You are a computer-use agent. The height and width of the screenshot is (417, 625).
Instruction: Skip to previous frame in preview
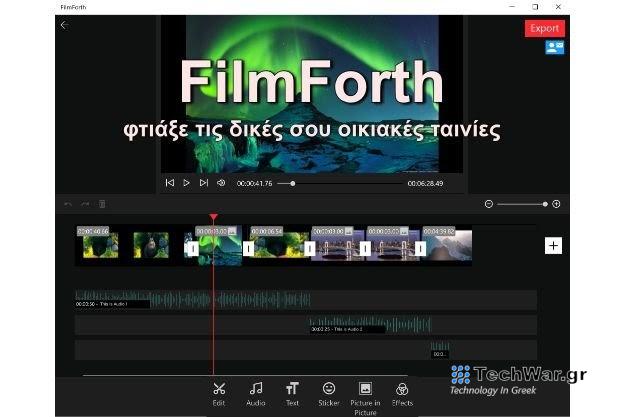click(169, 183)
